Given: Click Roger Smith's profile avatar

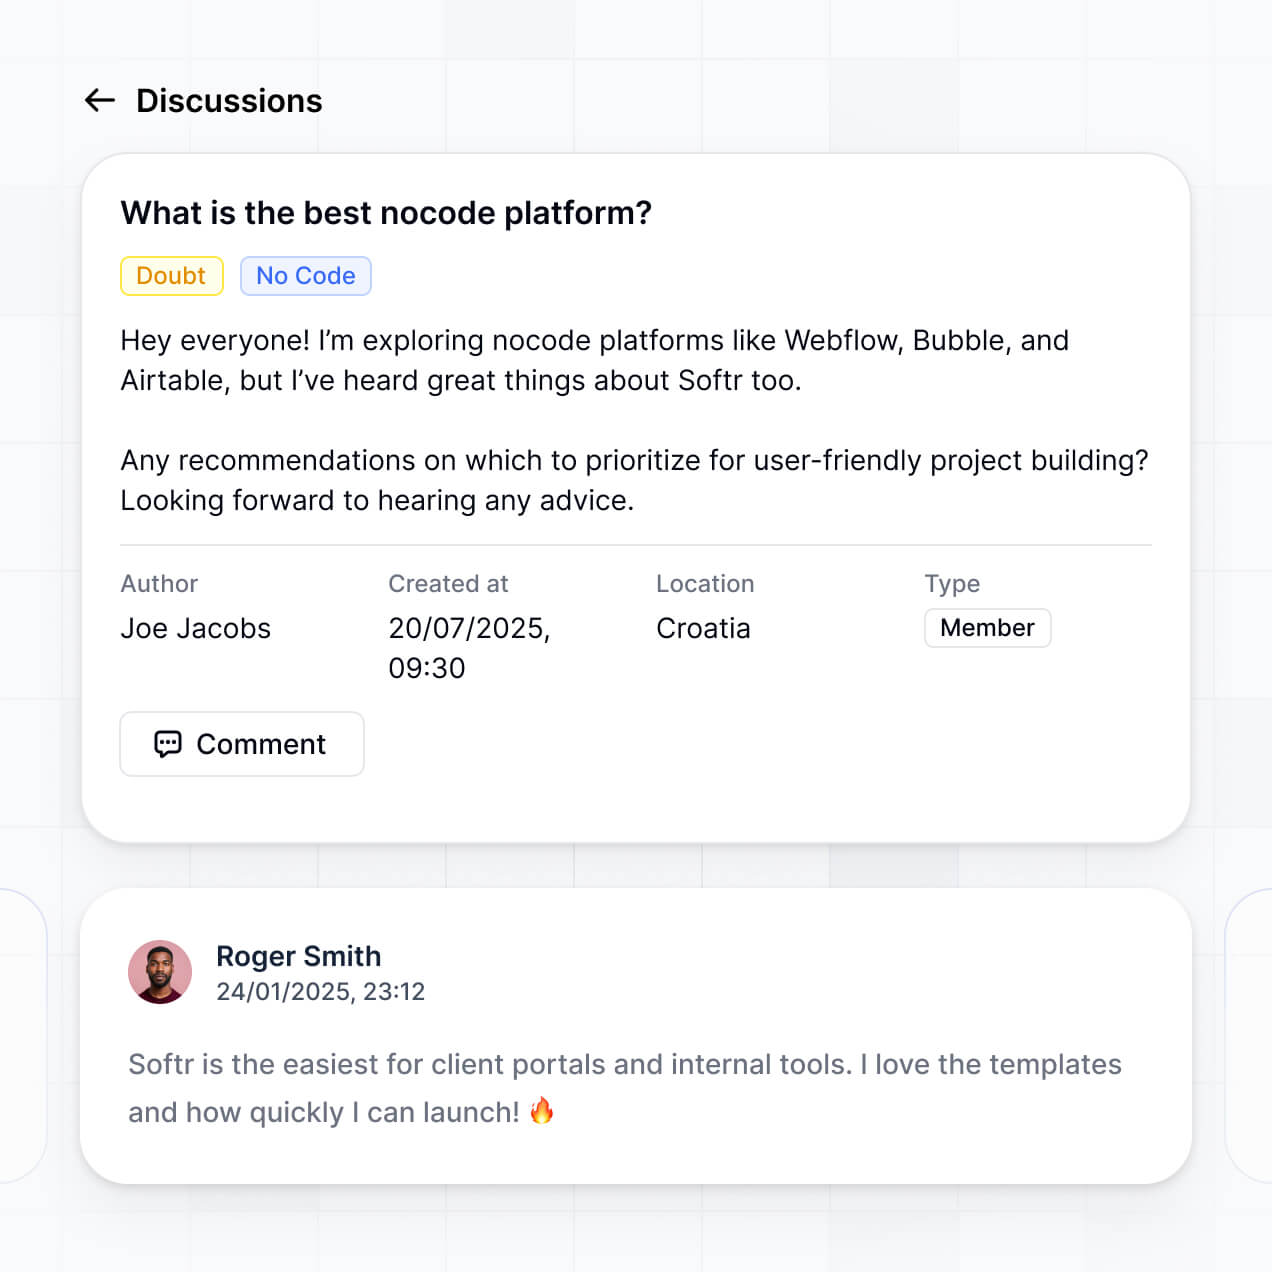Looking at the screenshot, I should [x=161, y=971].
